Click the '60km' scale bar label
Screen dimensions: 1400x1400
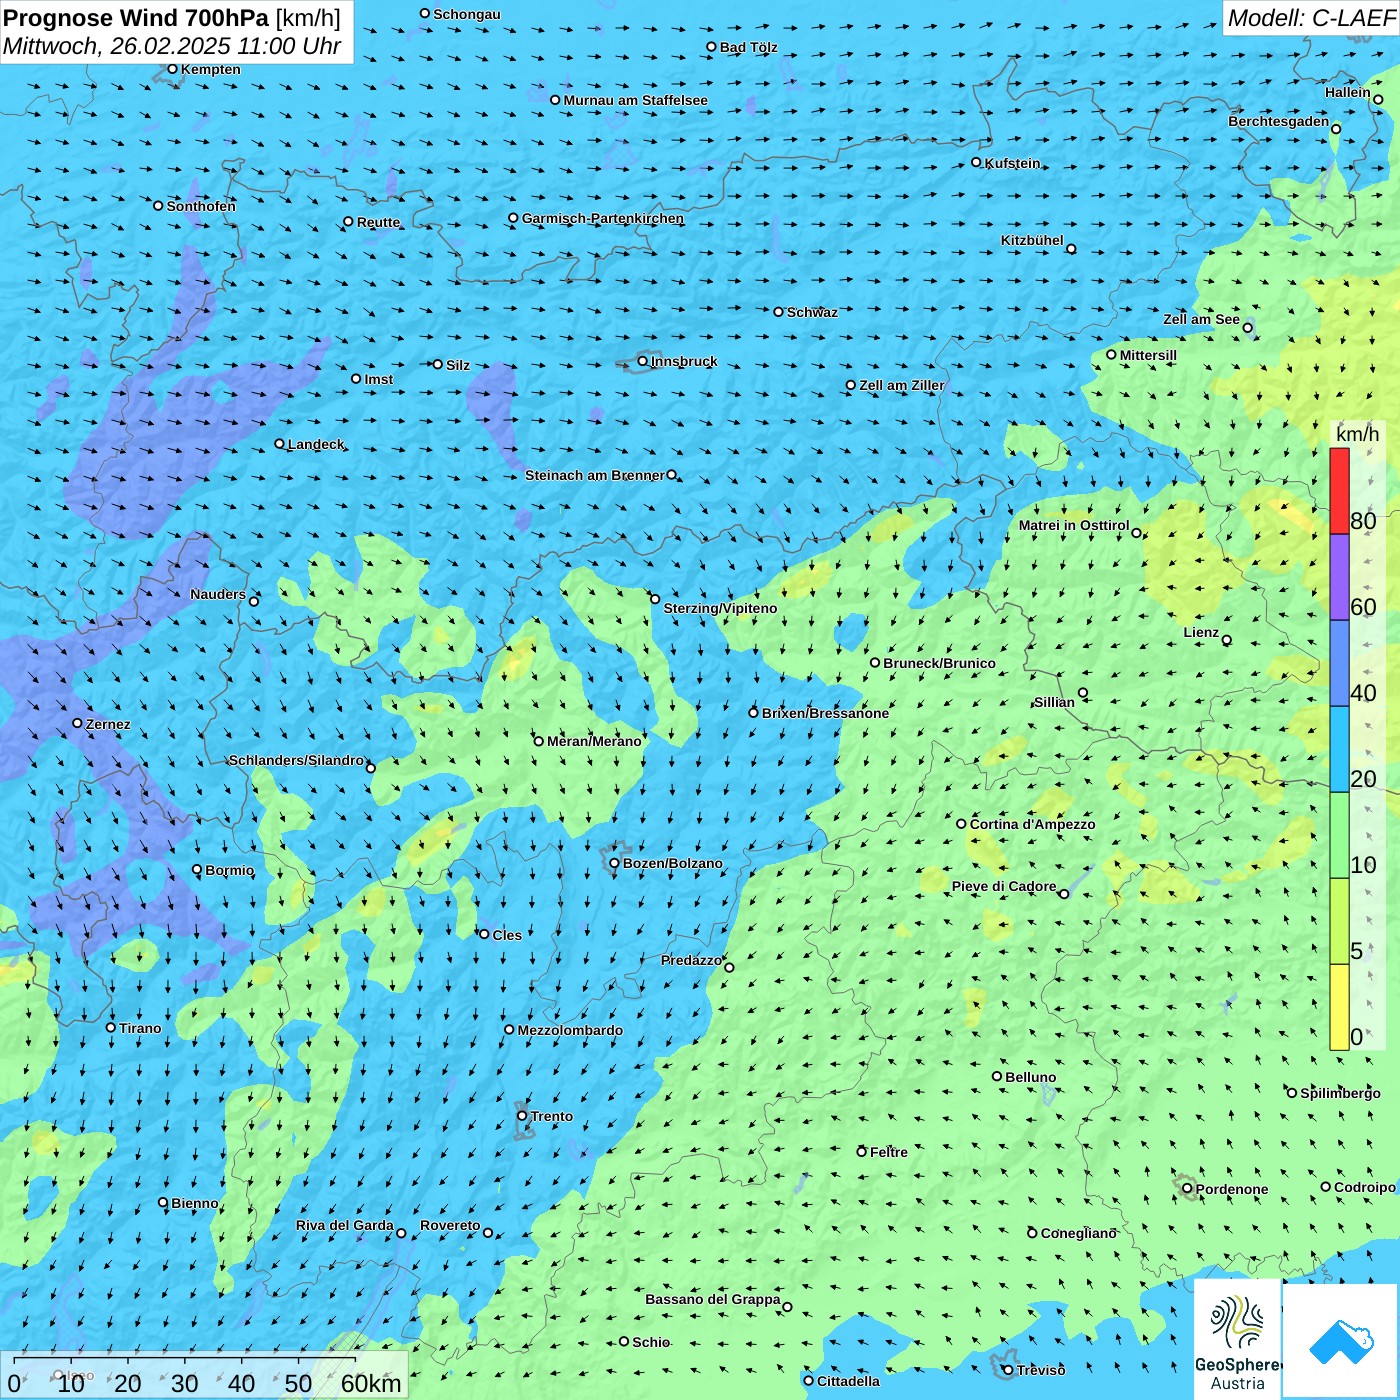pos(371,1383)
